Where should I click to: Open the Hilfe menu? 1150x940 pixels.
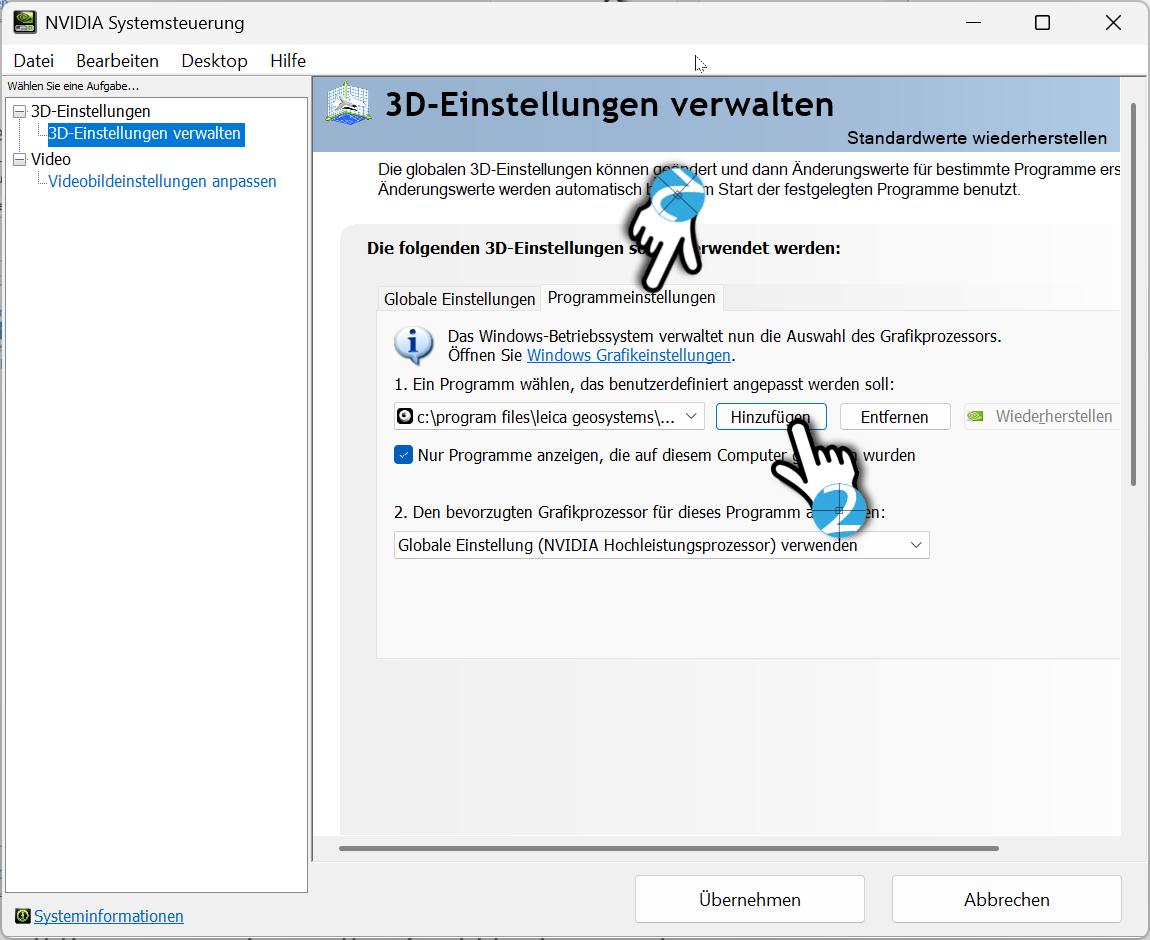click(x=288, y=61)
